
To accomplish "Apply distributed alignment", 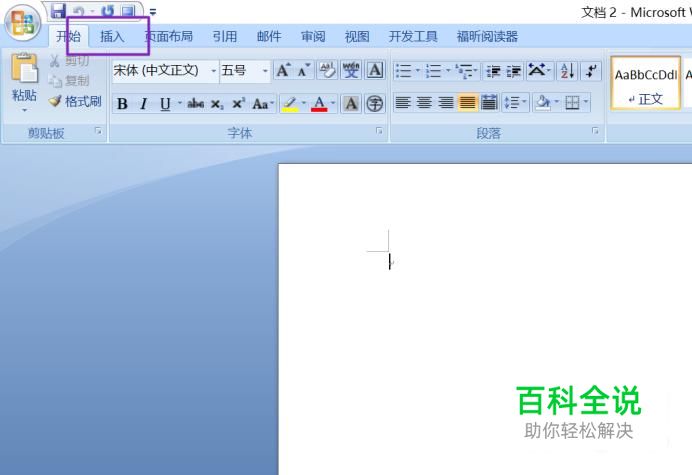I will (x=489, y=102).
